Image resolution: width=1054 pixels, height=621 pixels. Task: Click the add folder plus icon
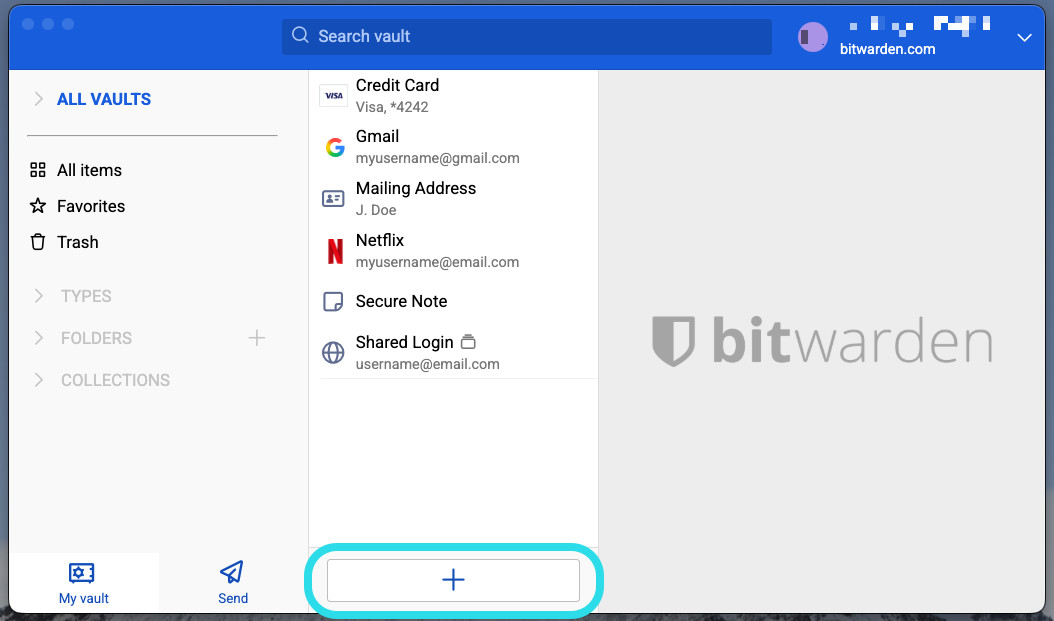tap(257, 338)
